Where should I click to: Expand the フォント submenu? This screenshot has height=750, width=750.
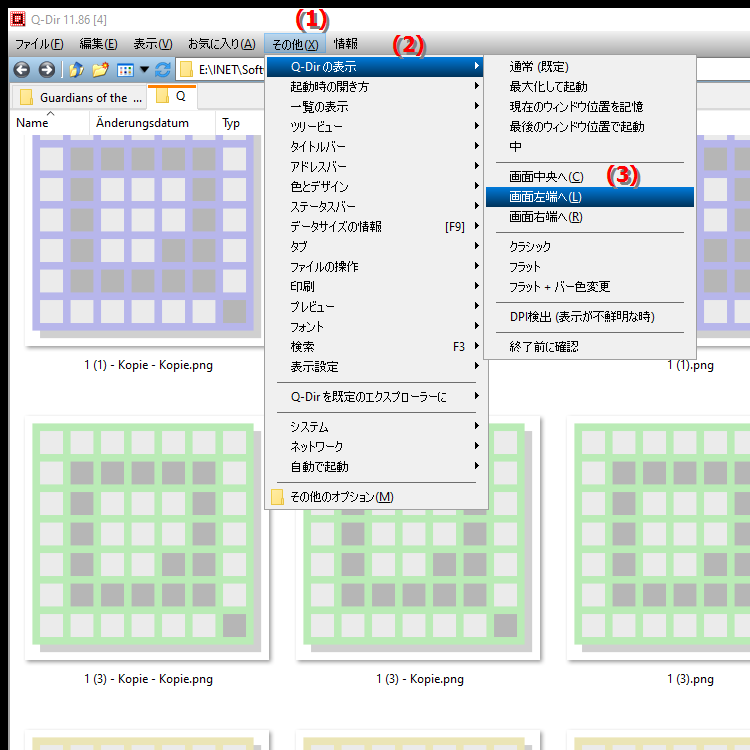coord(375,327)
